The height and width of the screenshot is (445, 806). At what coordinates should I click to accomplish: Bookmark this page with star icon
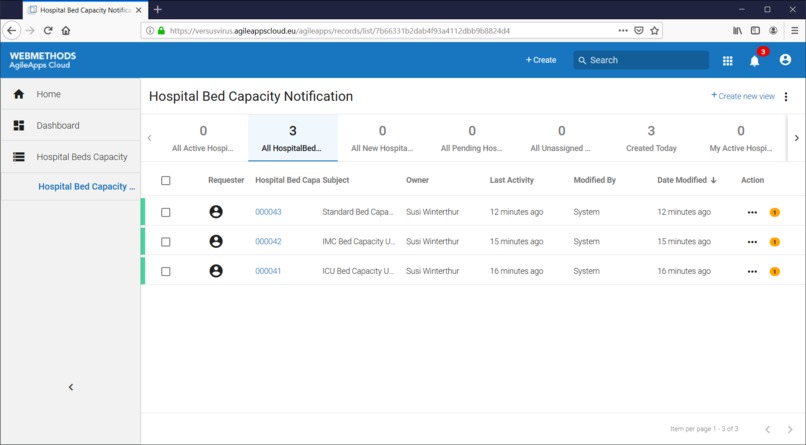coord(654,30)
